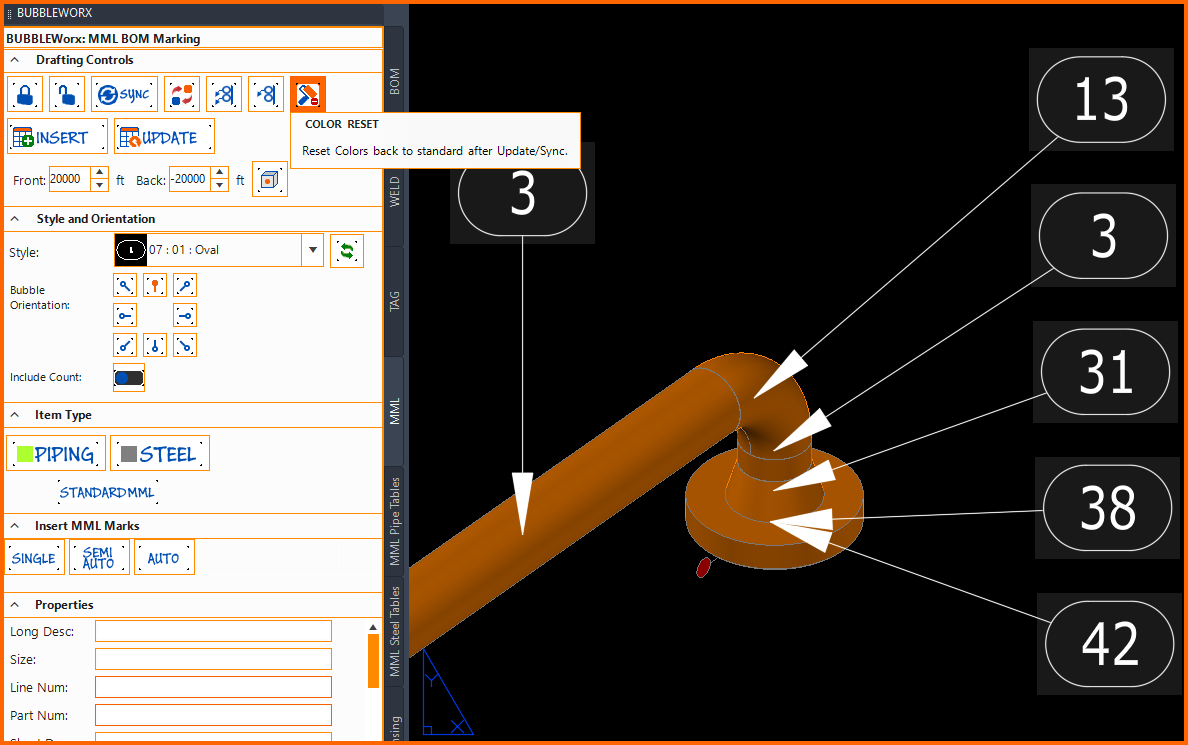Select bubble mark 13
The image size is (1188, 745).
(x=1102, y=99)
